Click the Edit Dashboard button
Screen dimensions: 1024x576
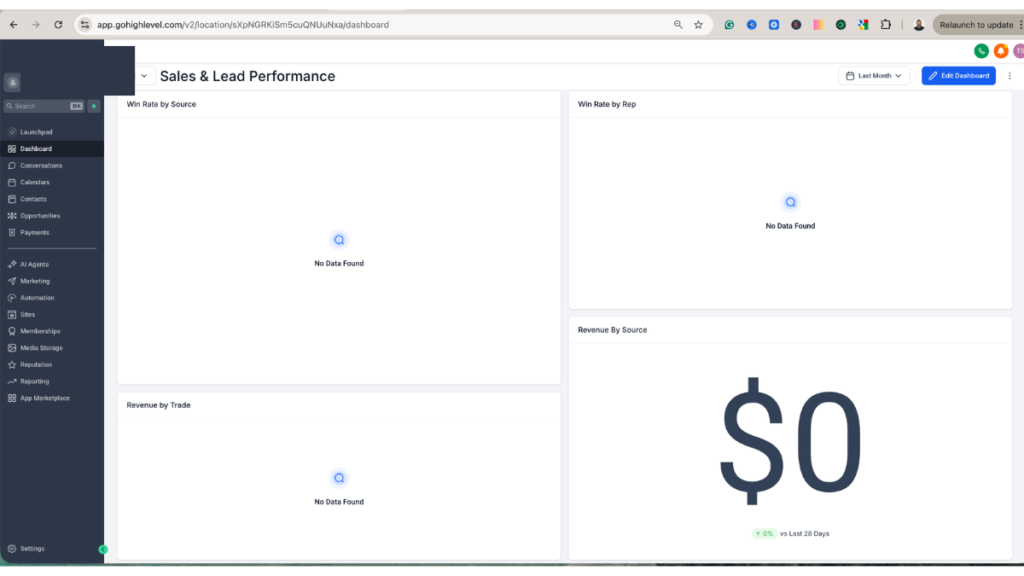pos(958,76)
